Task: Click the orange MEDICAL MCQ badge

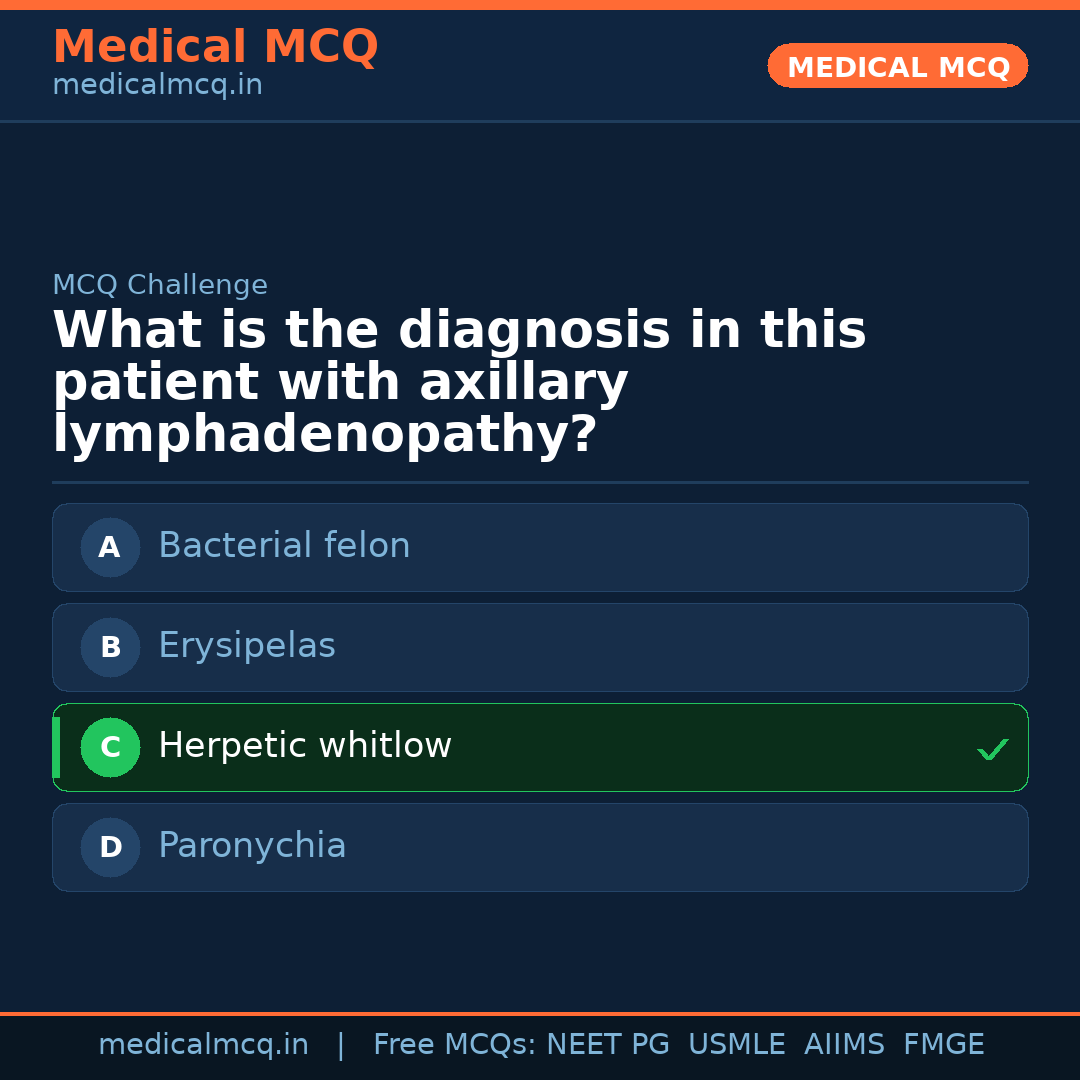Action: 898,66
